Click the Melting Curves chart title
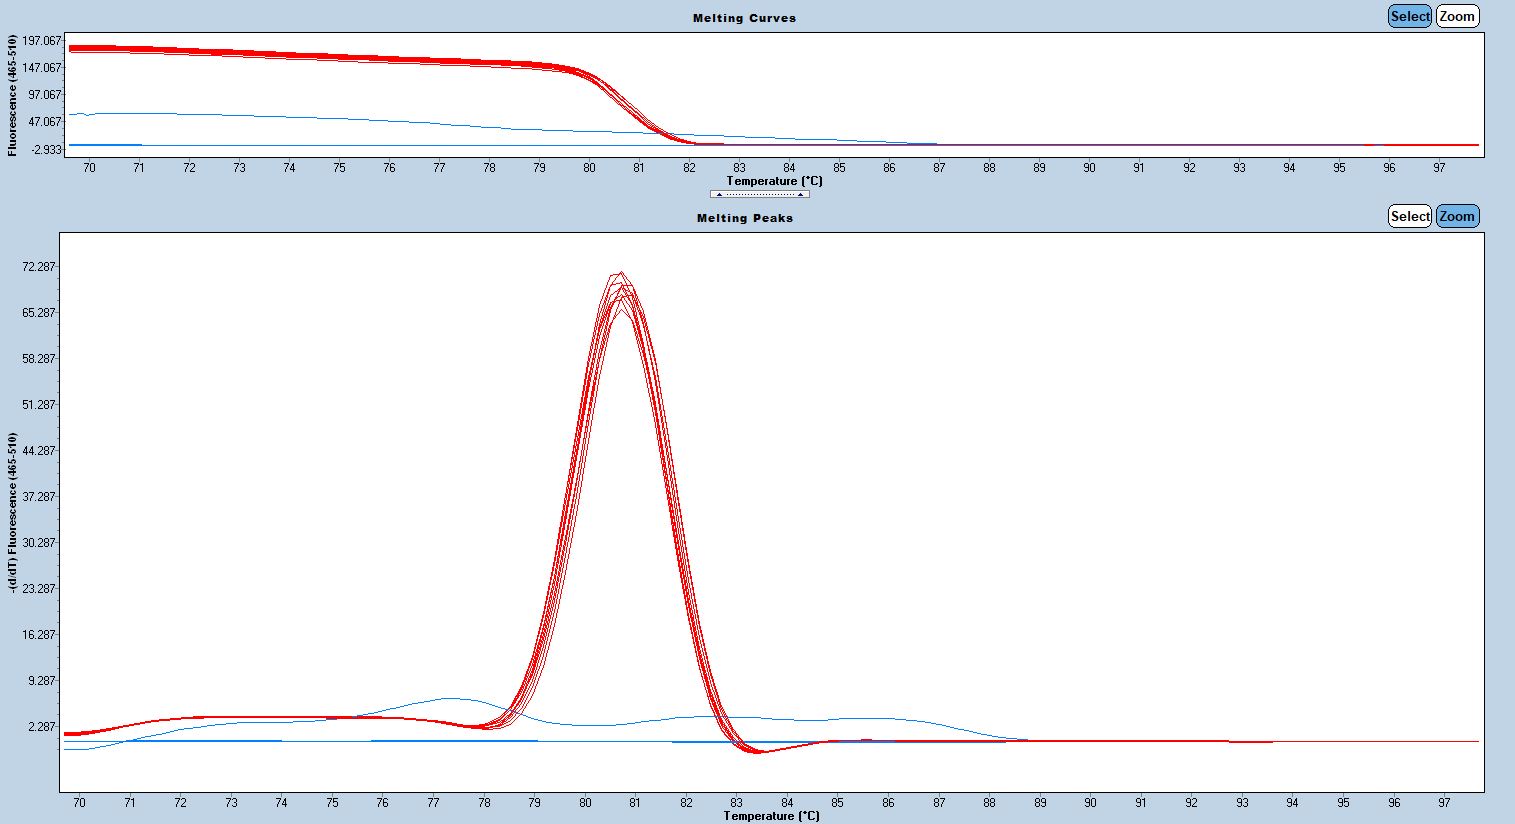 click(x=744, y=18)
